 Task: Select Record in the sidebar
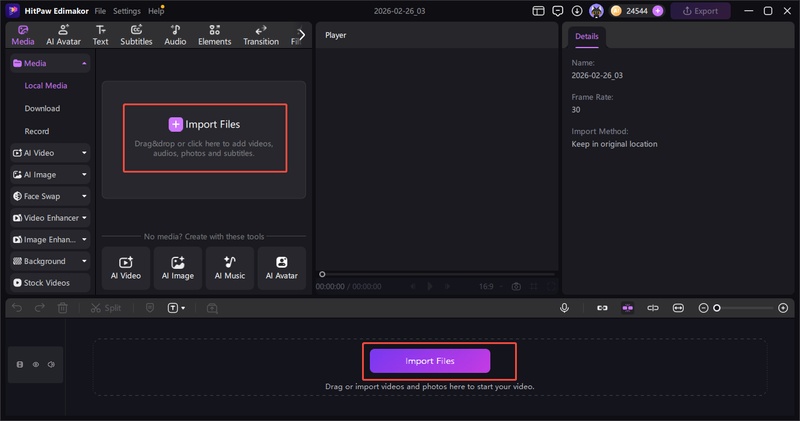point(37,131)
